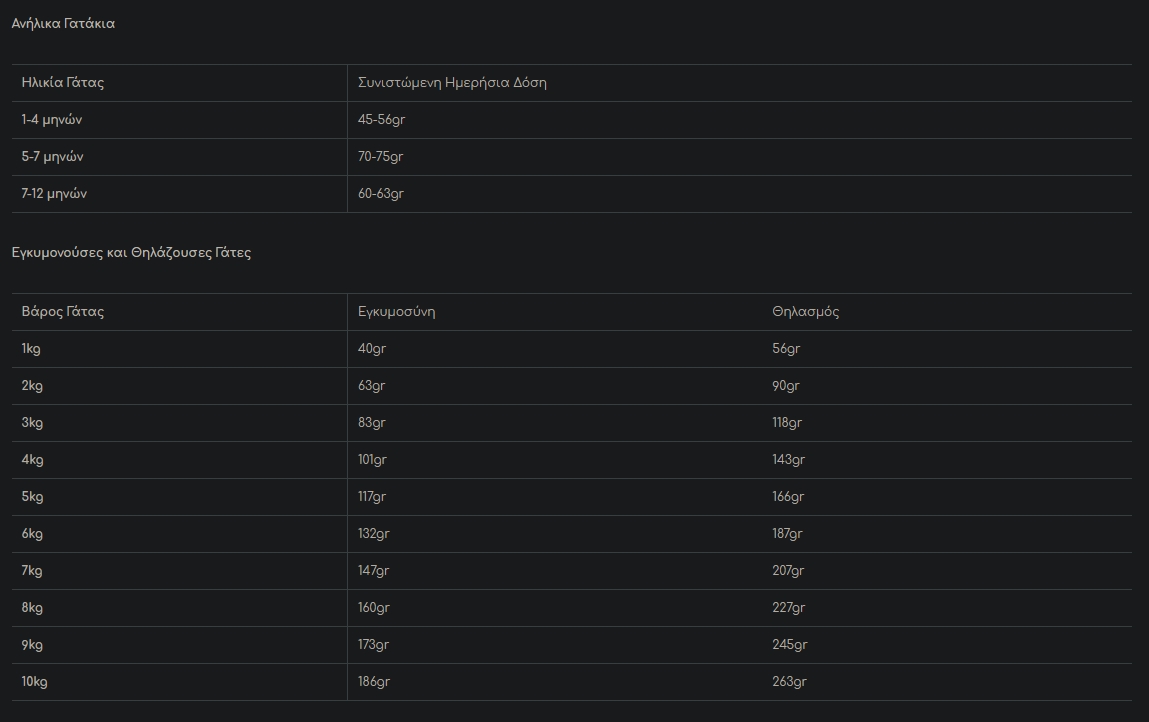Select the "1-4 μηνών" age cell
The image size is (1149, 722).
tap(52, 120)
